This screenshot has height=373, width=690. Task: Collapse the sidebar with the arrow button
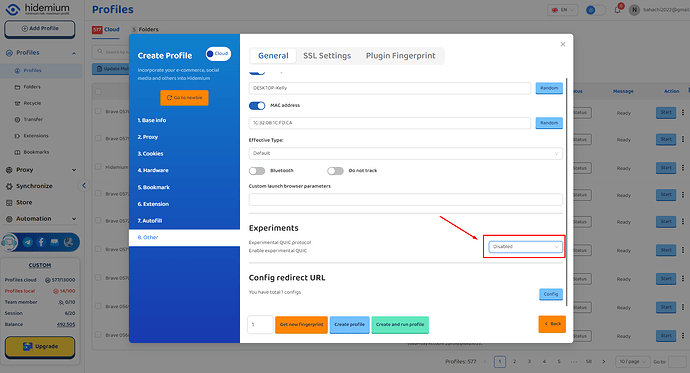pyautogui.click(x=84, y=186)
